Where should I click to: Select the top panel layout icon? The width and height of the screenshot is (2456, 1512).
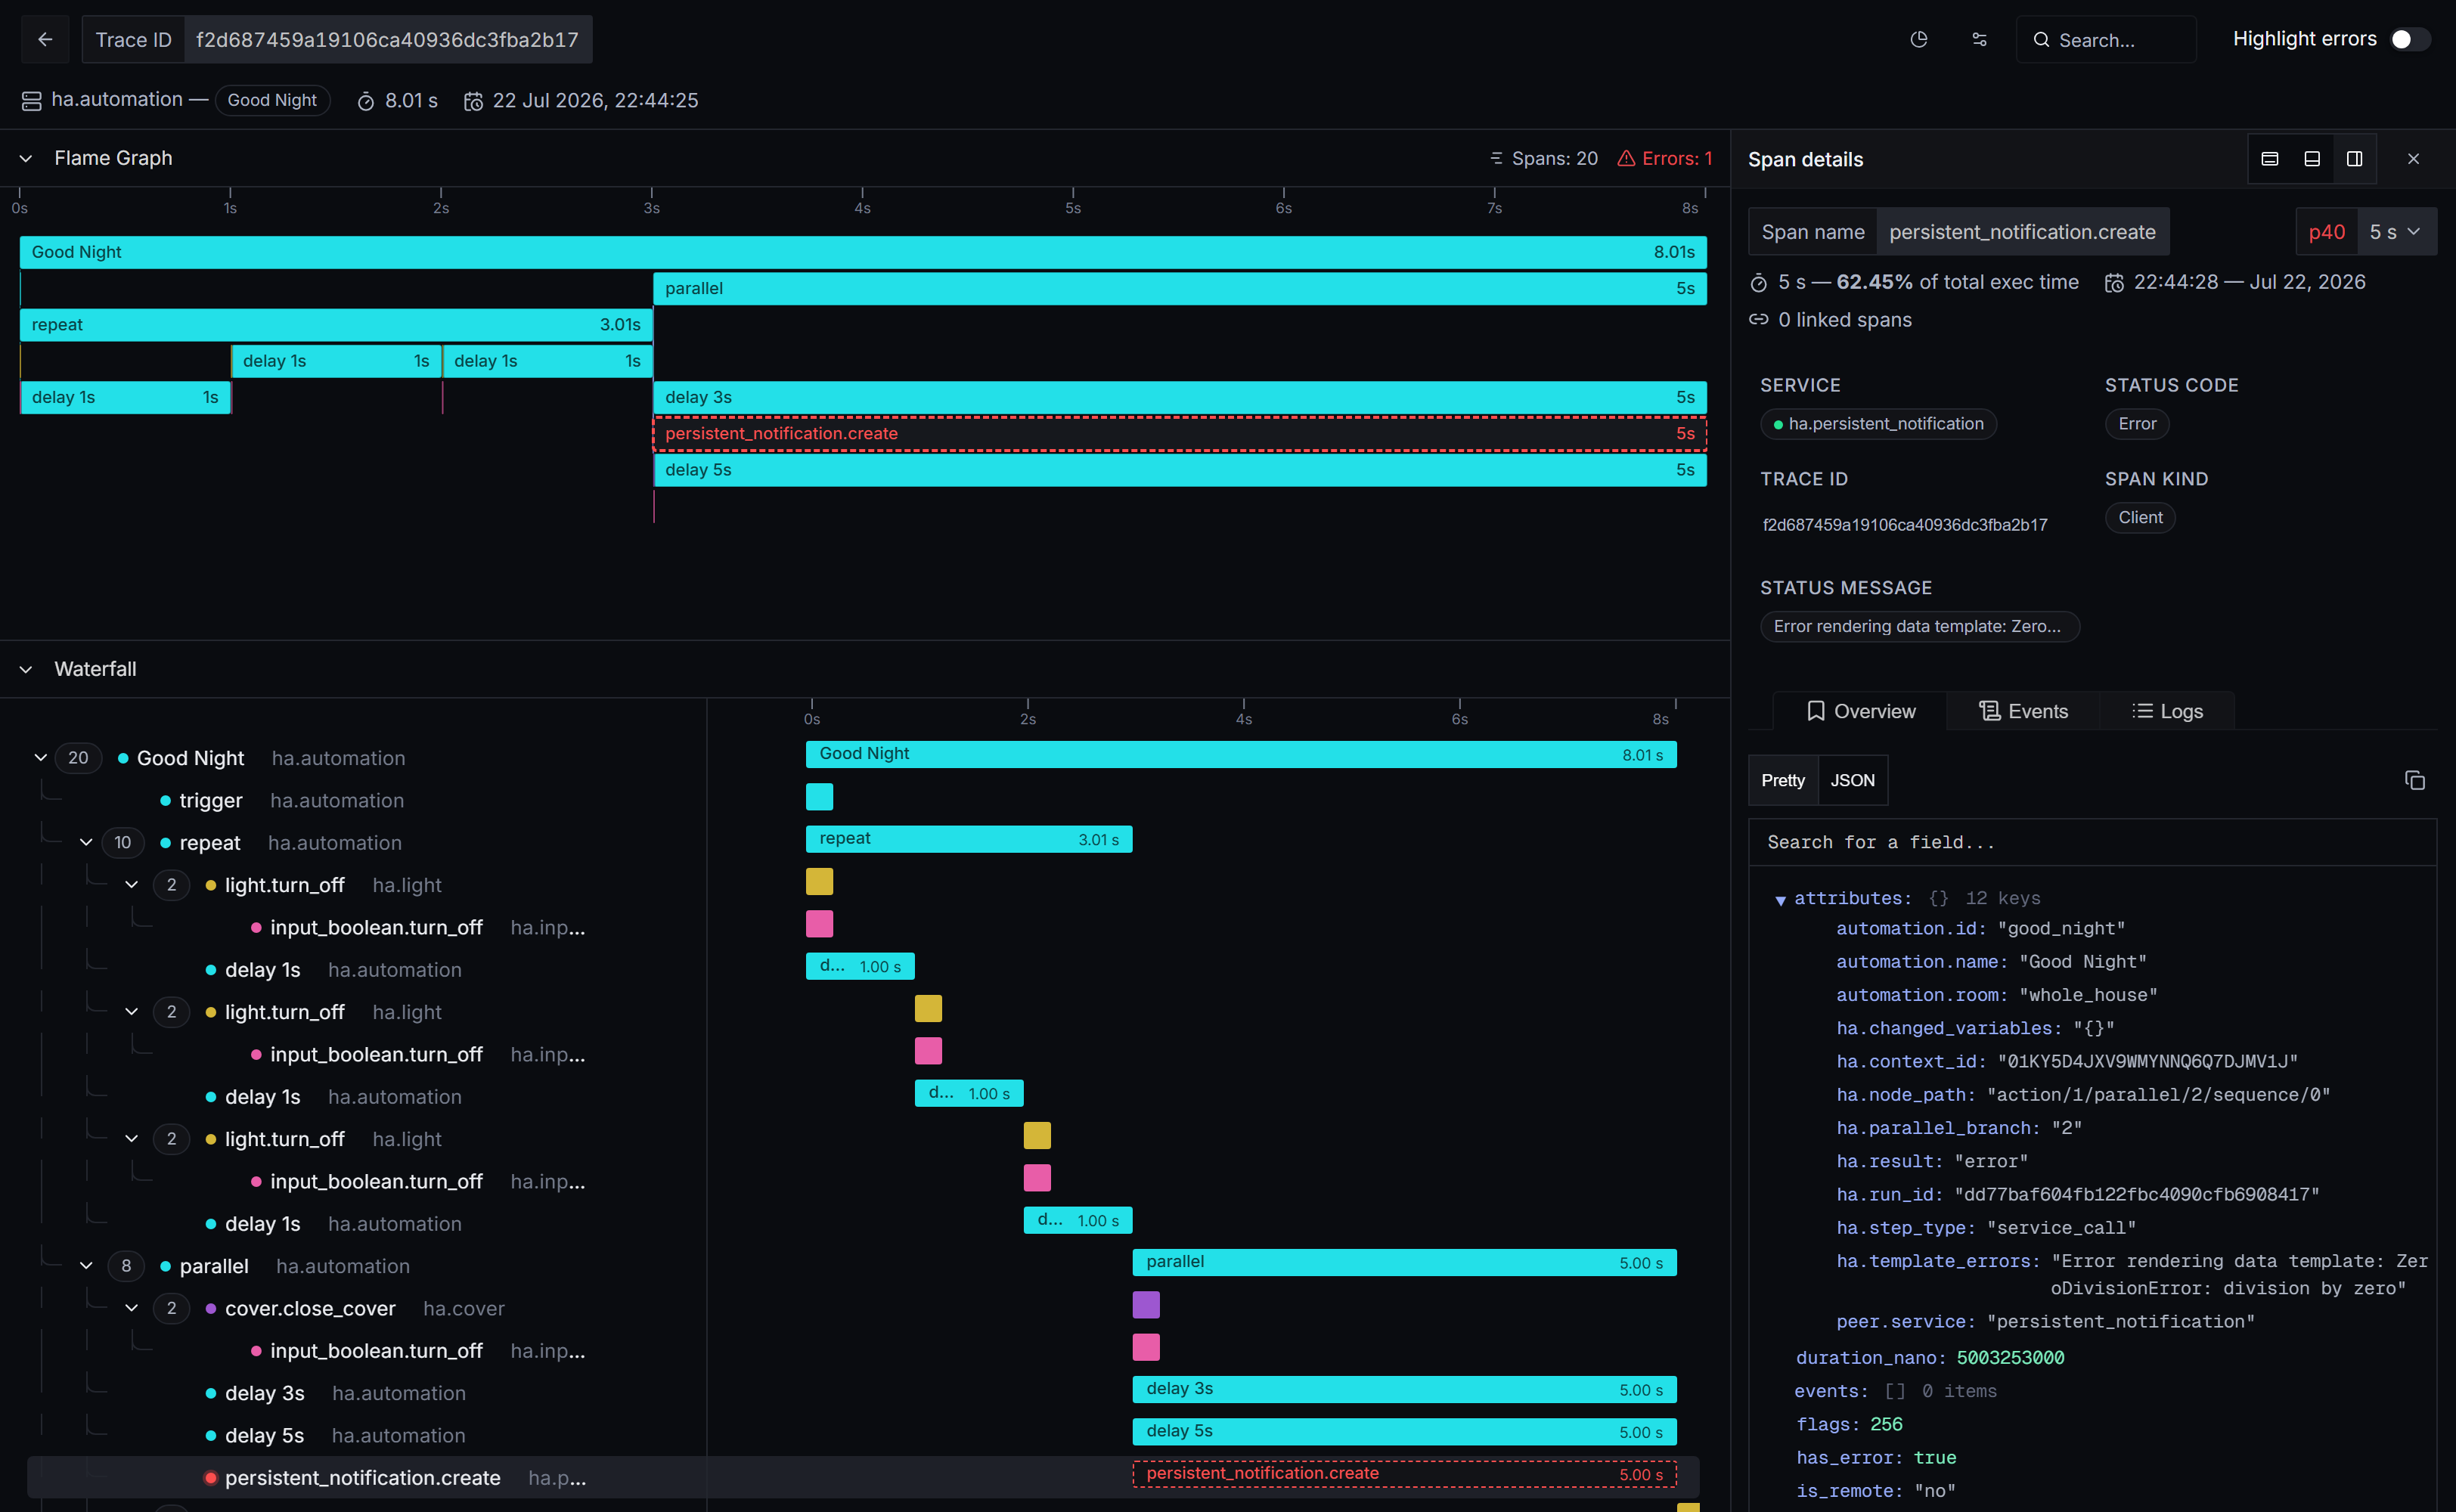2269,159
